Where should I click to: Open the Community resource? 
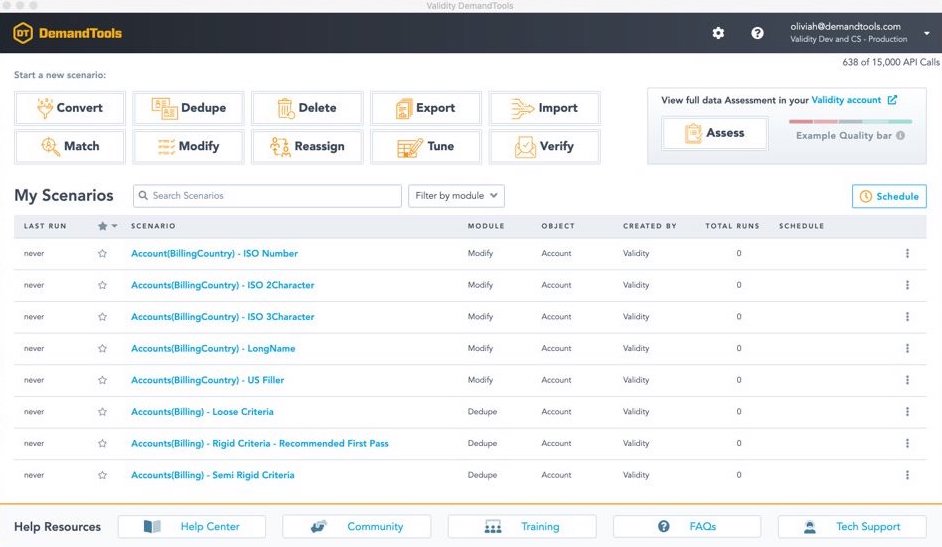coord(357,527)
